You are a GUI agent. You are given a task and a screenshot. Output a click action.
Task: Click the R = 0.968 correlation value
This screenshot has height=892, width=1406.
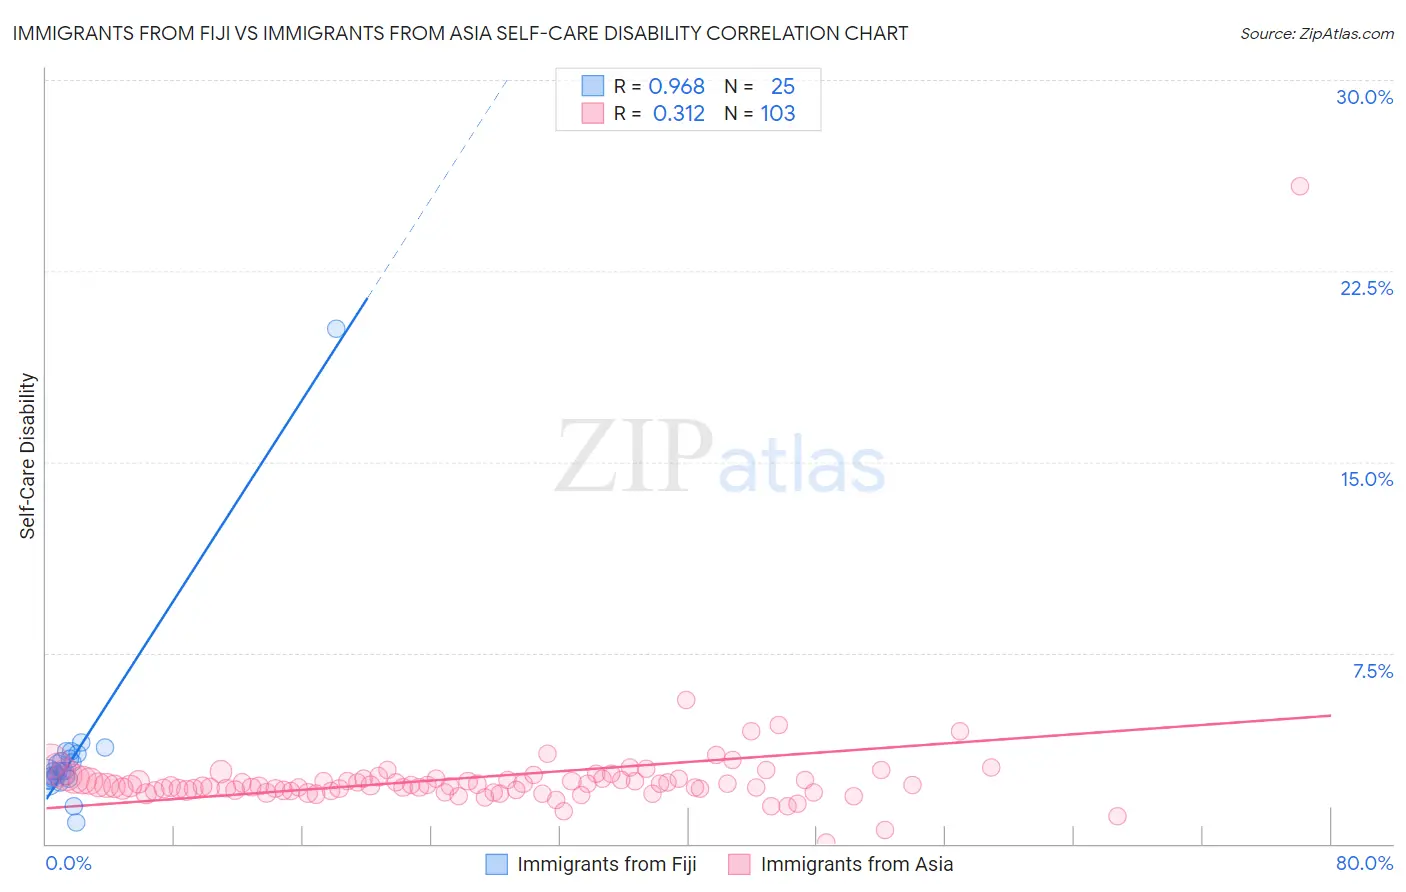pos(659,86)
